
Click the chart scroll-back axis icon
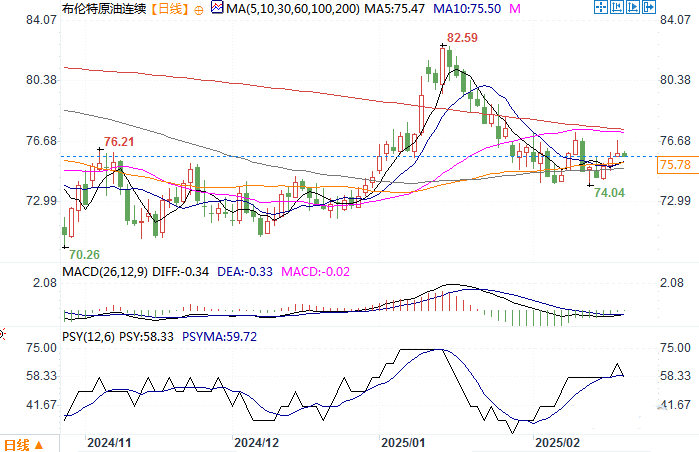[x=617, y=7]
